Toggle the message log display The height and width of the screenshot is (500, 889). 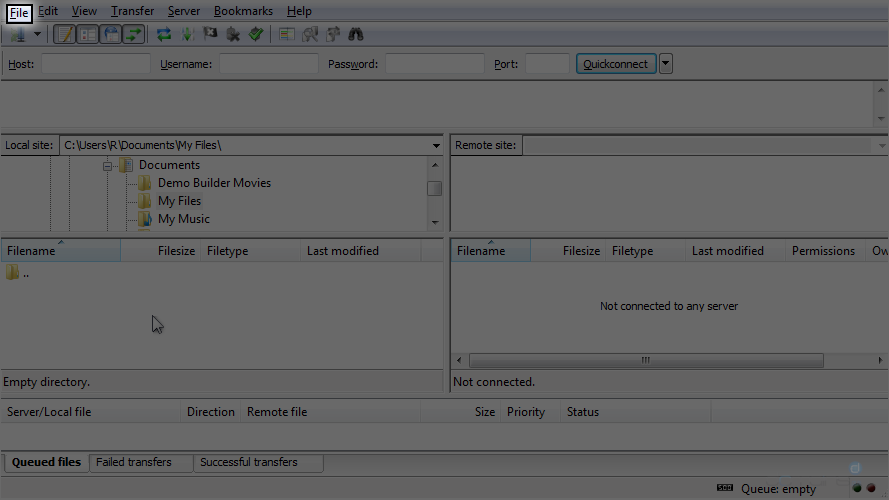(64, 34)
